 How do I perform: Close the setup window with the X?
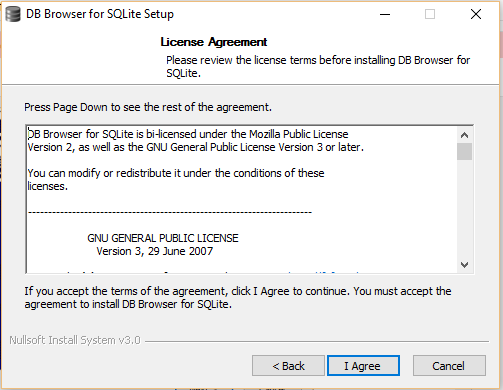[476, 14]
